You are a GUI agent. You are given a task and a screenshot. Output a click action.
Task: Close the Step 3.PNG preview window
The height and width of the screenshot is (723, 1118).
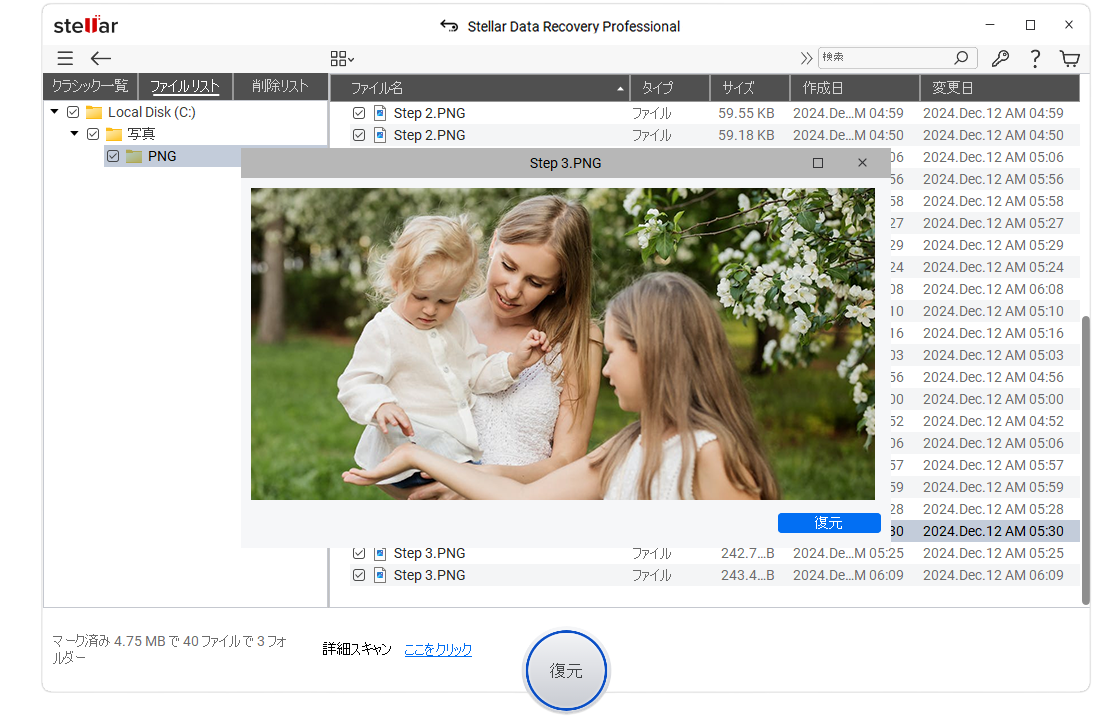(862, 163)
